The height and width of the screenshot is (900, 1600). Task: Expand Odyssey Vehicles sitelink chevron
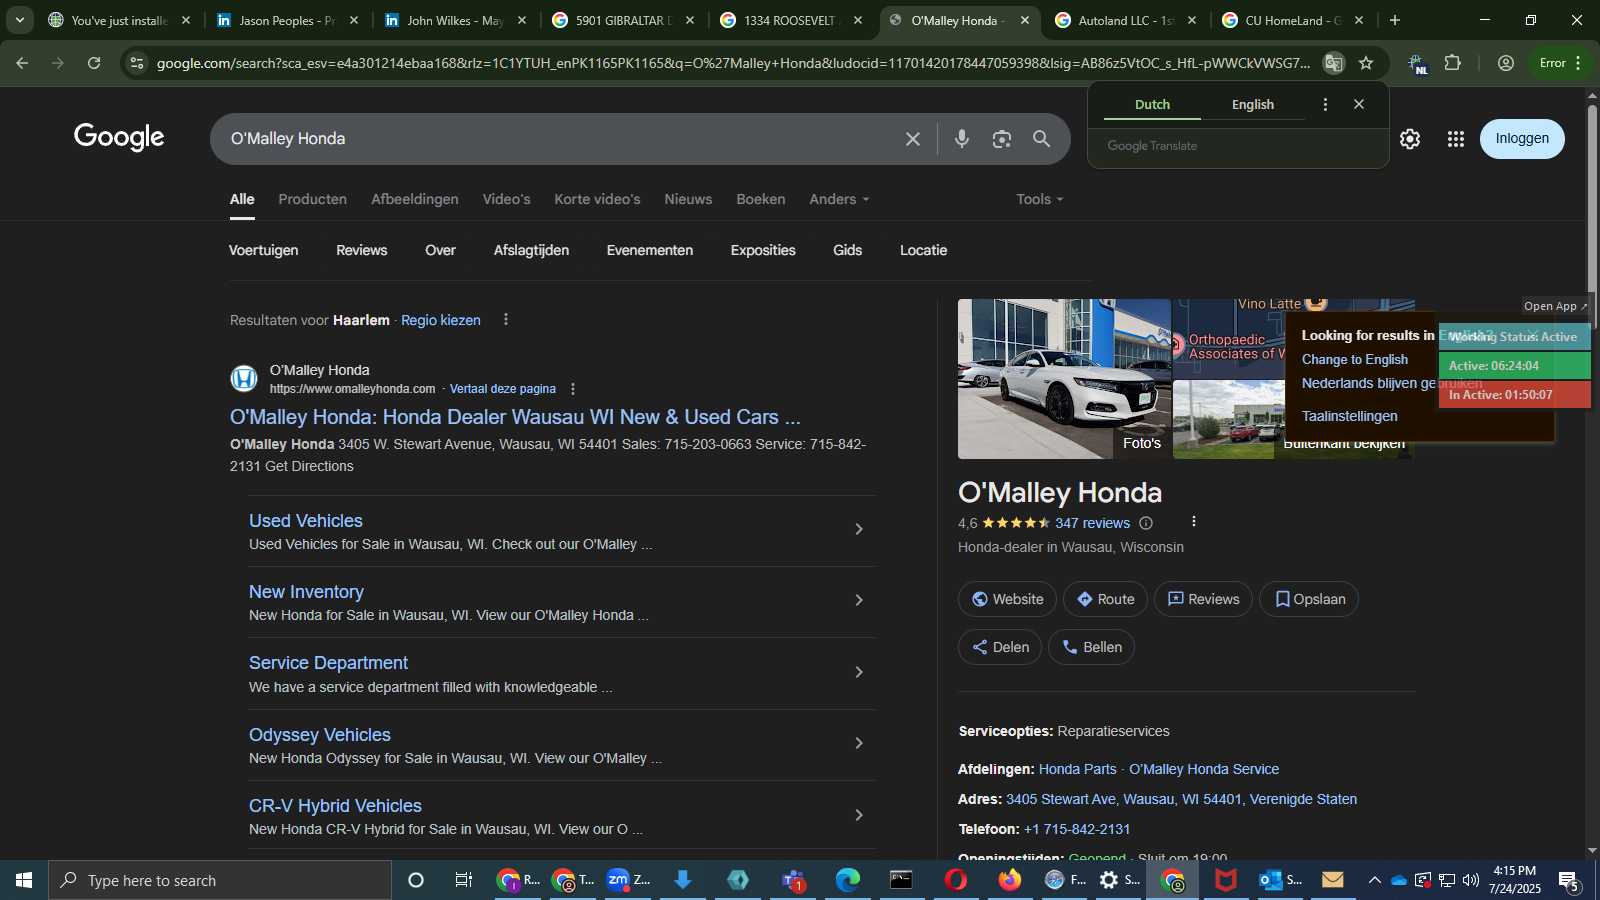[x=859, y=743]
